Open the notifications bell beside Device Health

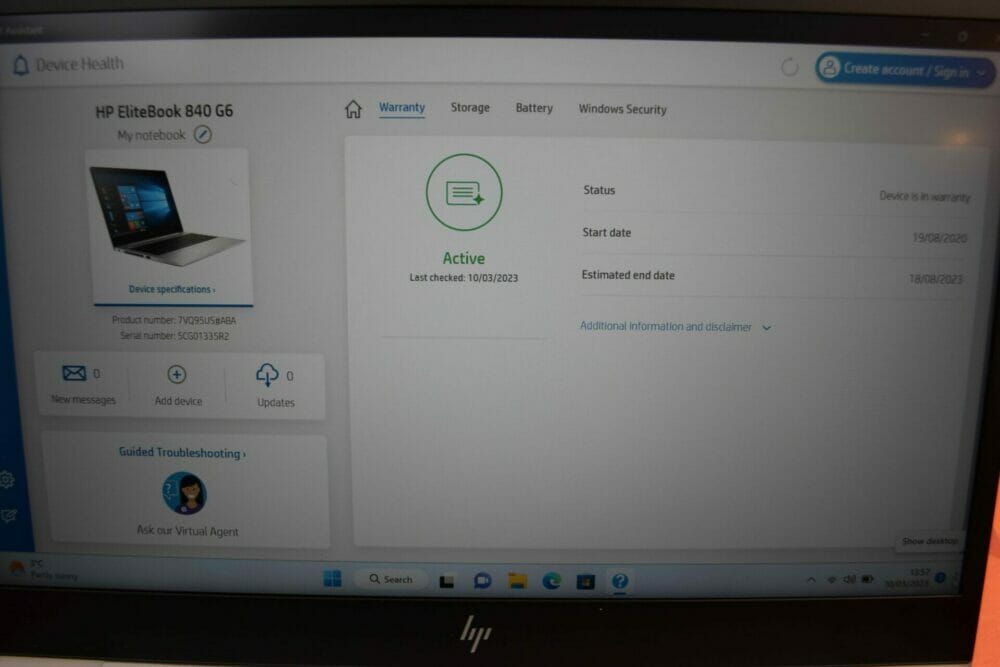pos(21,64)
